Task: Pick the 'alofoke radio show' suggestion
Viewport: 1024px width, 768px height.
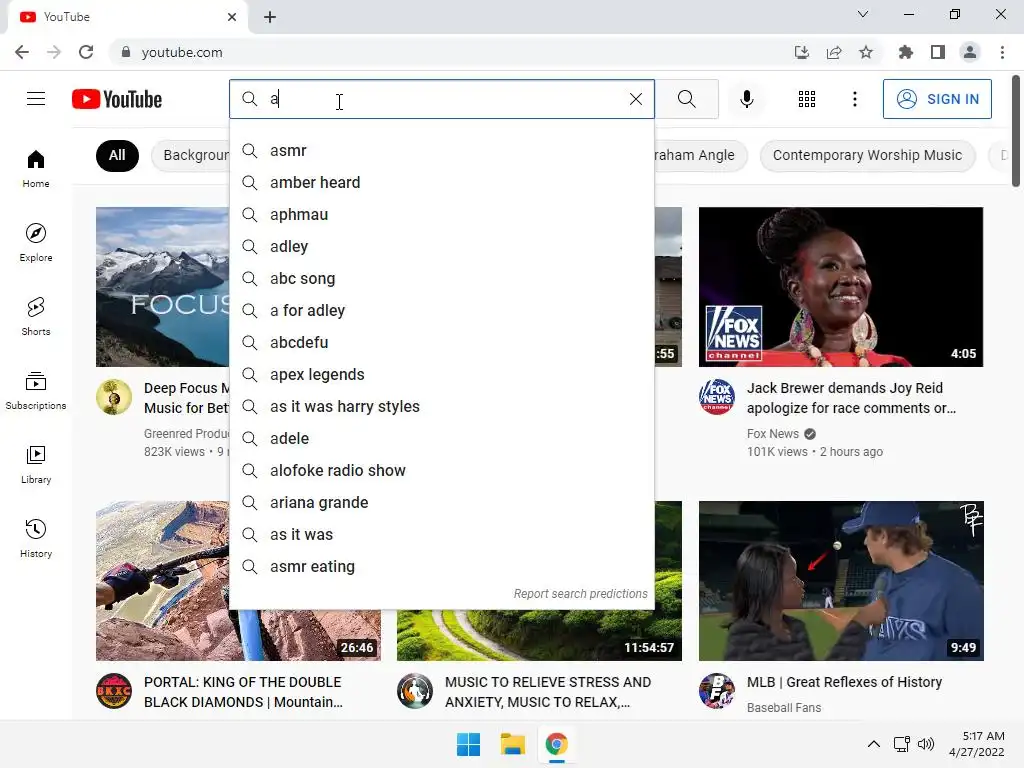Action: 441,470
